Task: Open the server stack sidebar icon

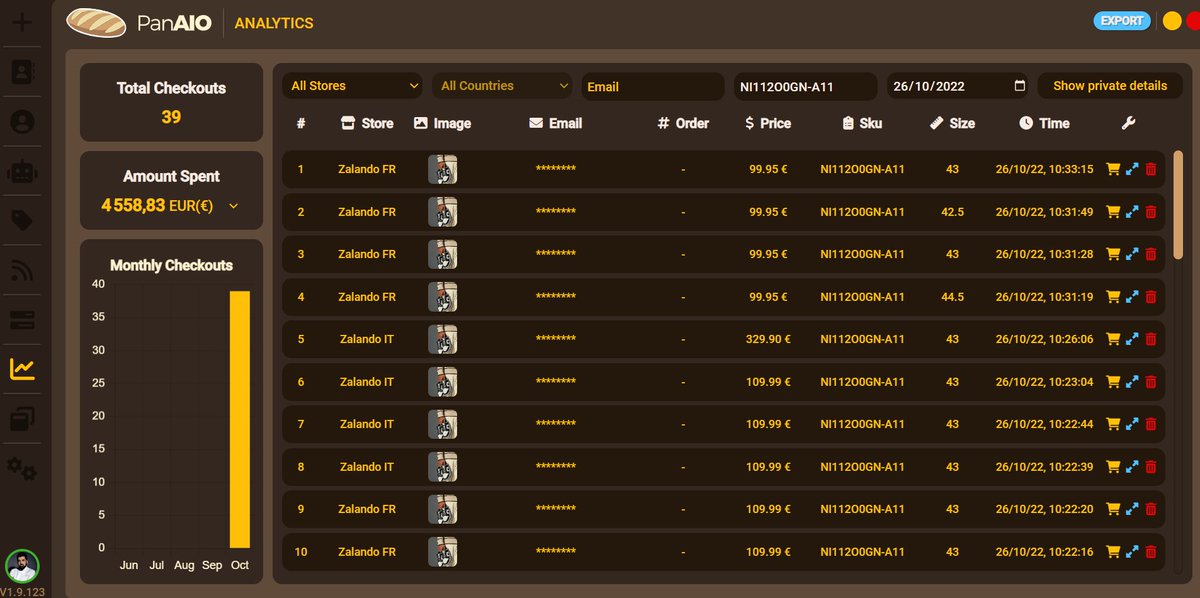Action: (x=22, y=320)
